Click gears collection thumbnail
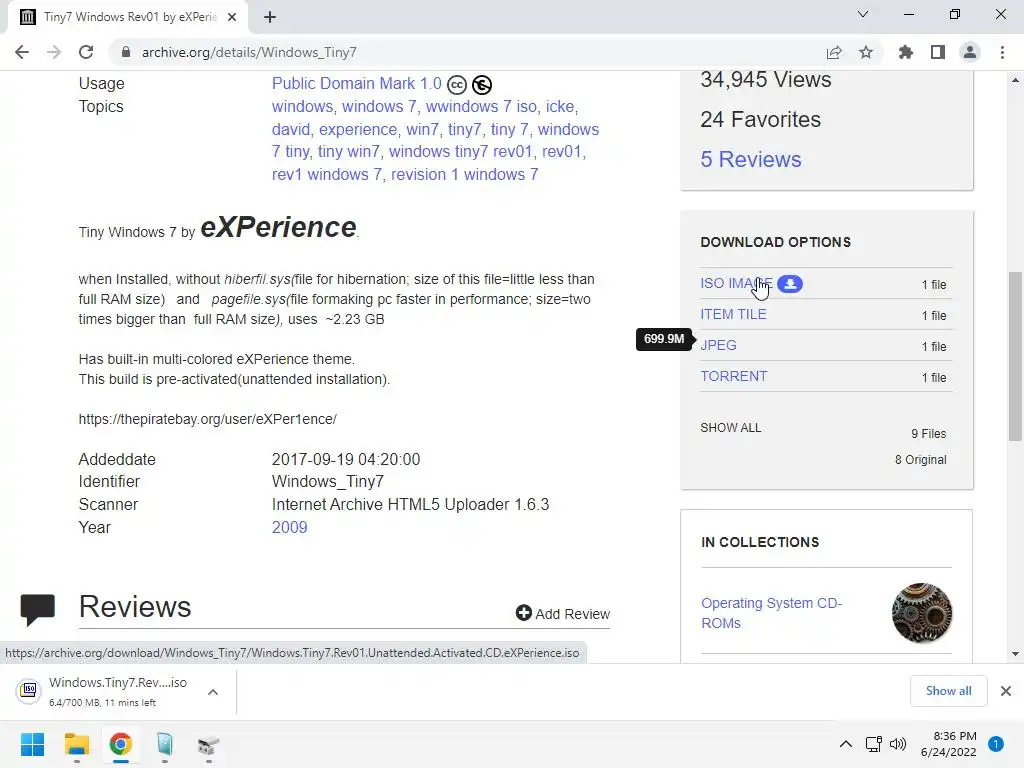 tap(921, 613)
